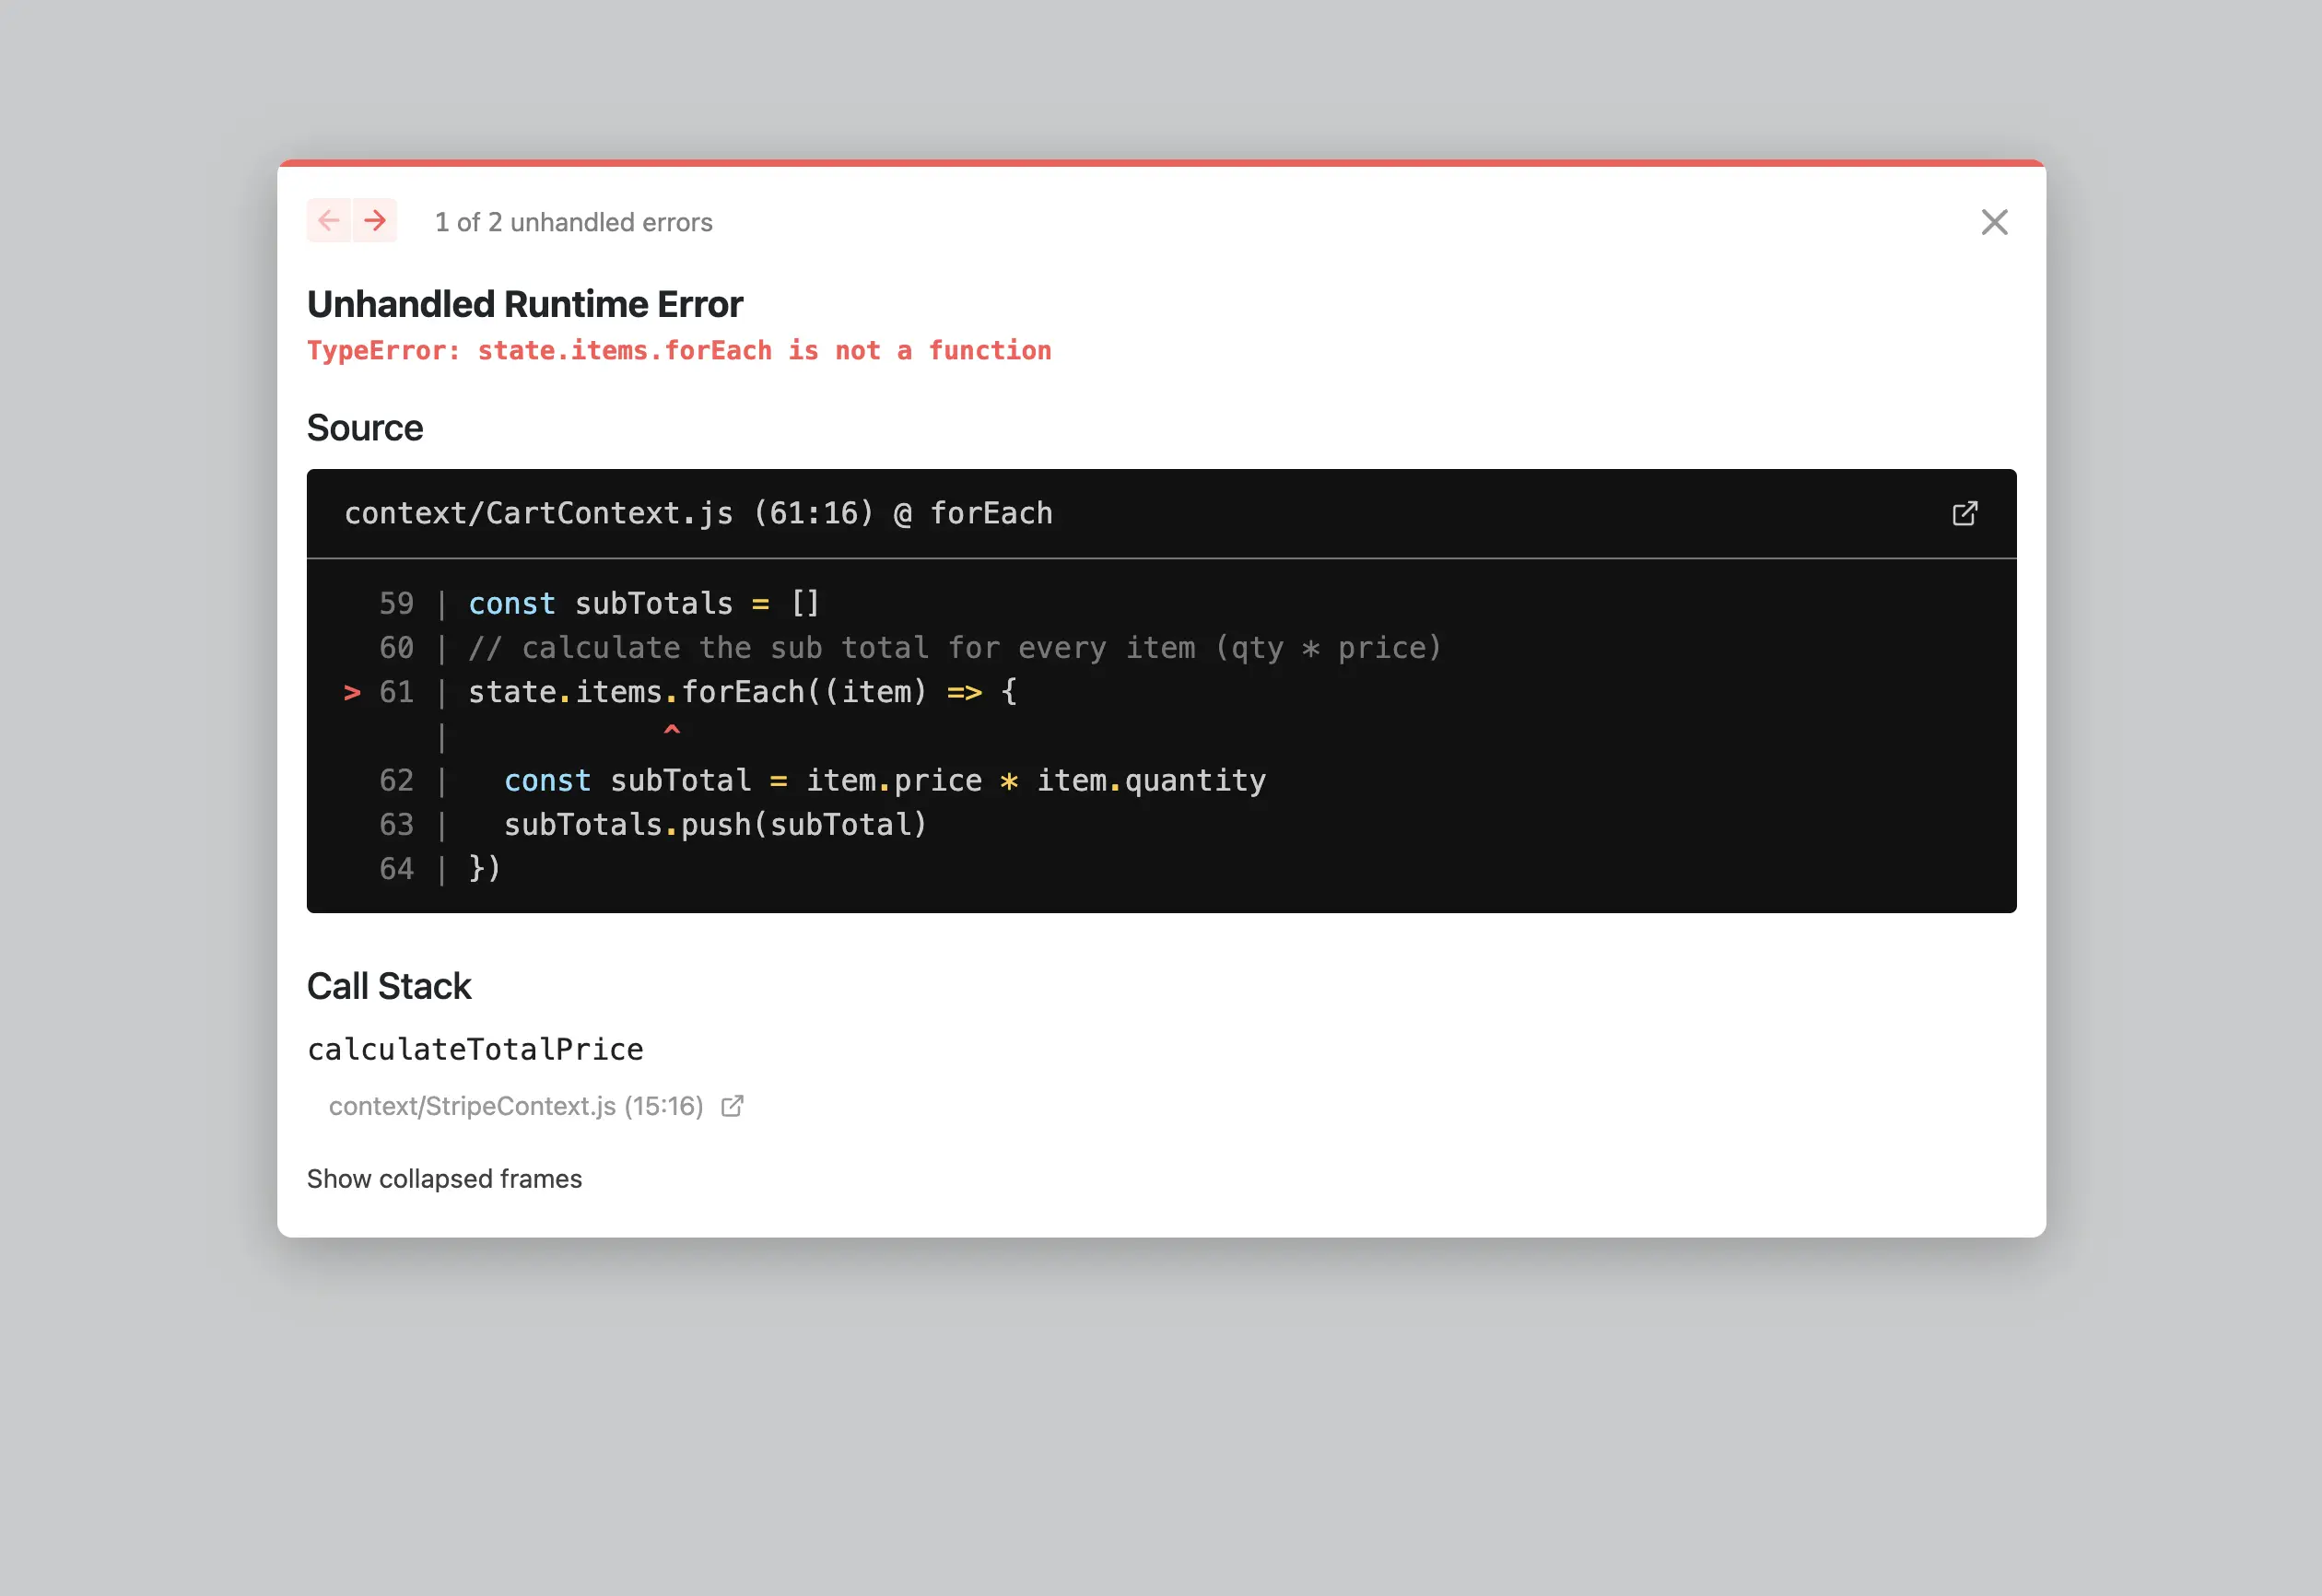This screenshot has height=1596, width=2322.
Task: Click the TypeError message text
Action: pyautogui.click(x=678, y=351)
